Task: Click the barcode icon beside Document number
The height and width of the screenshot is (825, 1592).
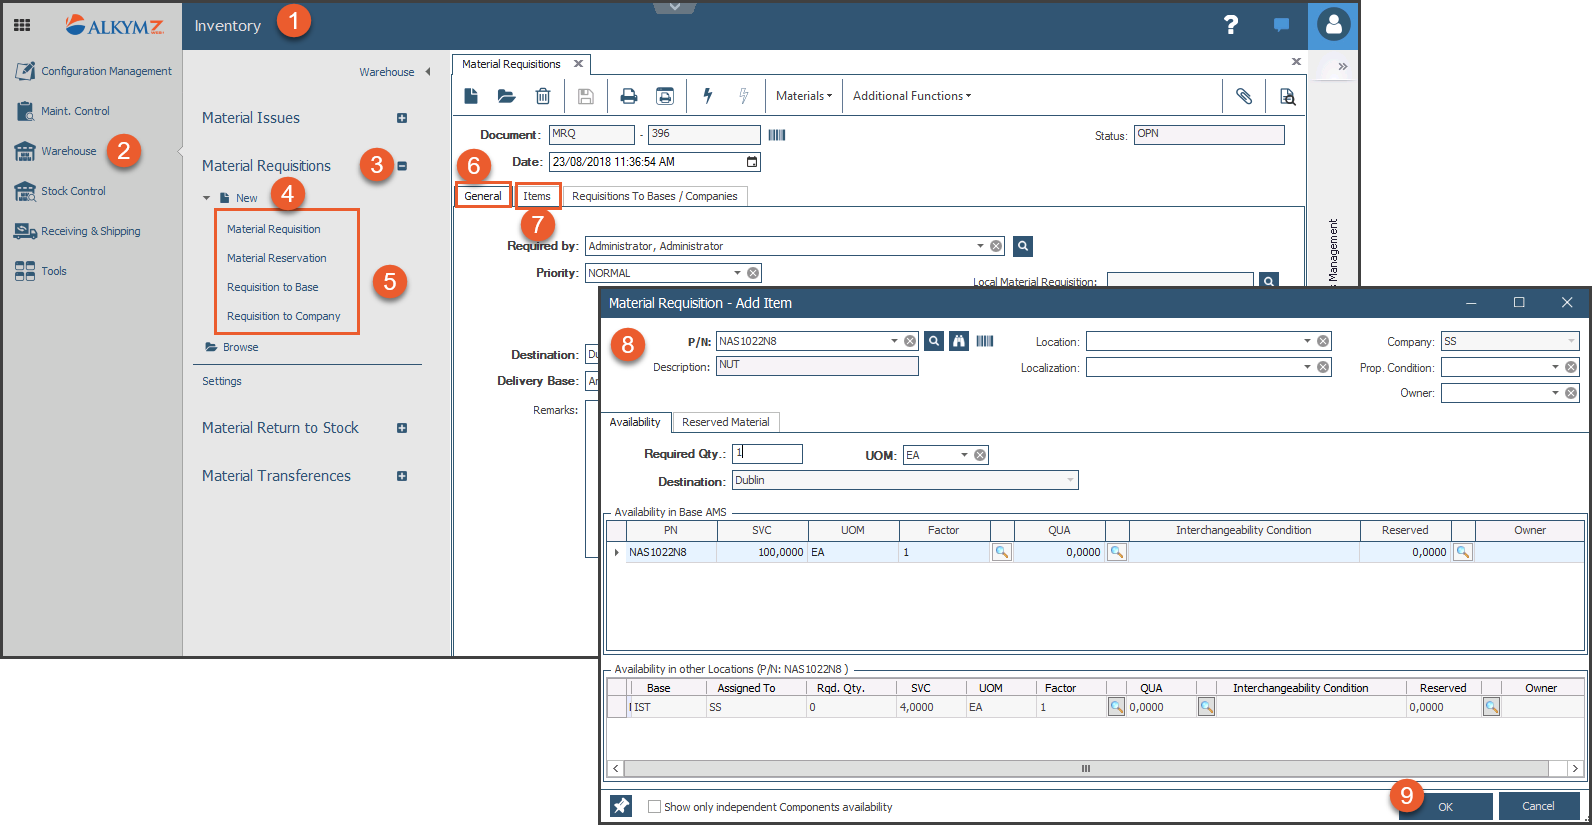Action: tap(777, 135)
